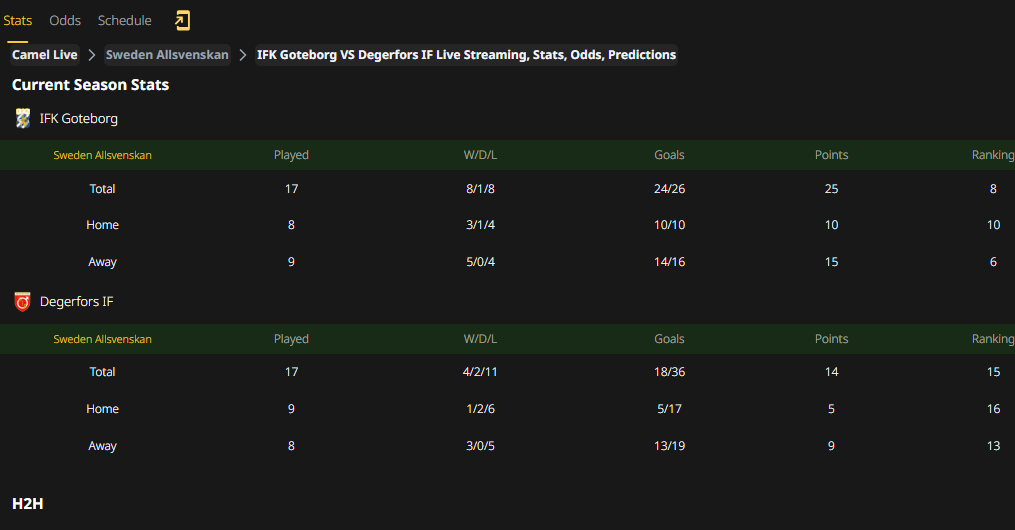1015x530 pixels.
Task: Go to Camel Live breadcrumb link
Action: pyautogui.click(x=45, y=55)
